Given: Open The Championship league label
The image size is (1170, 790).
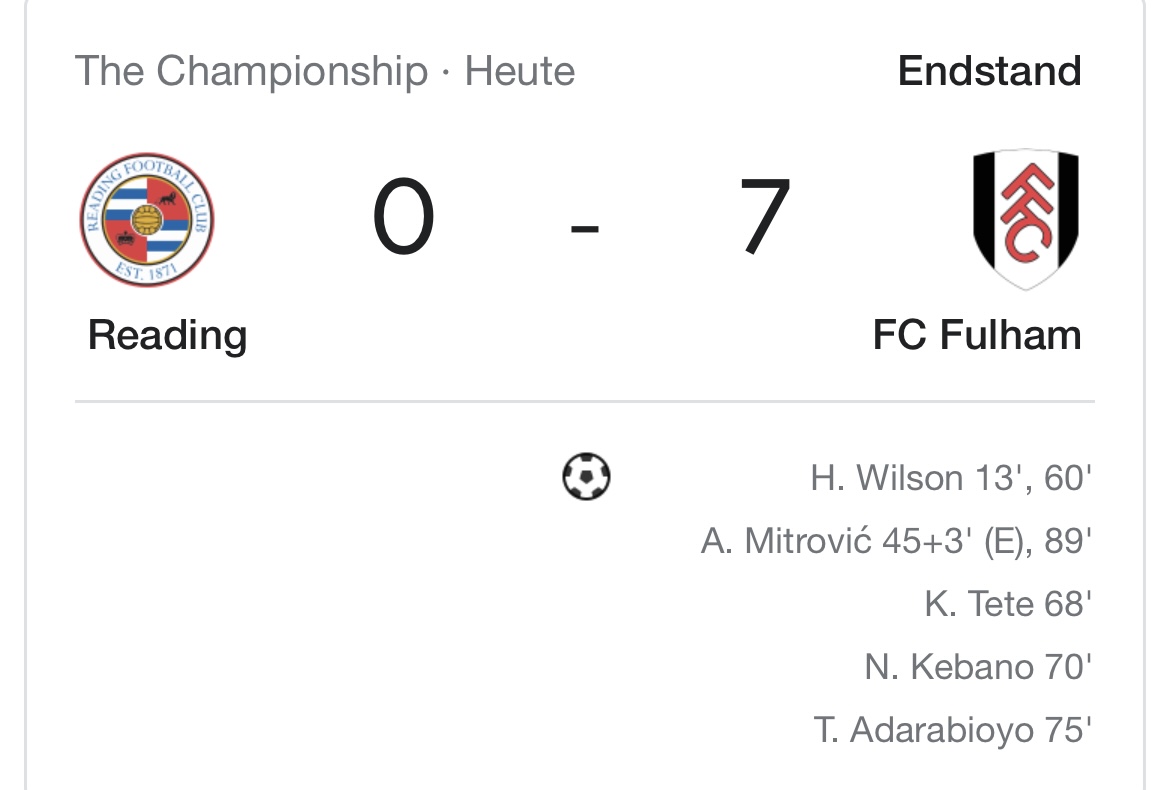Looking at the screenshot, I should [x=250, y=72].
